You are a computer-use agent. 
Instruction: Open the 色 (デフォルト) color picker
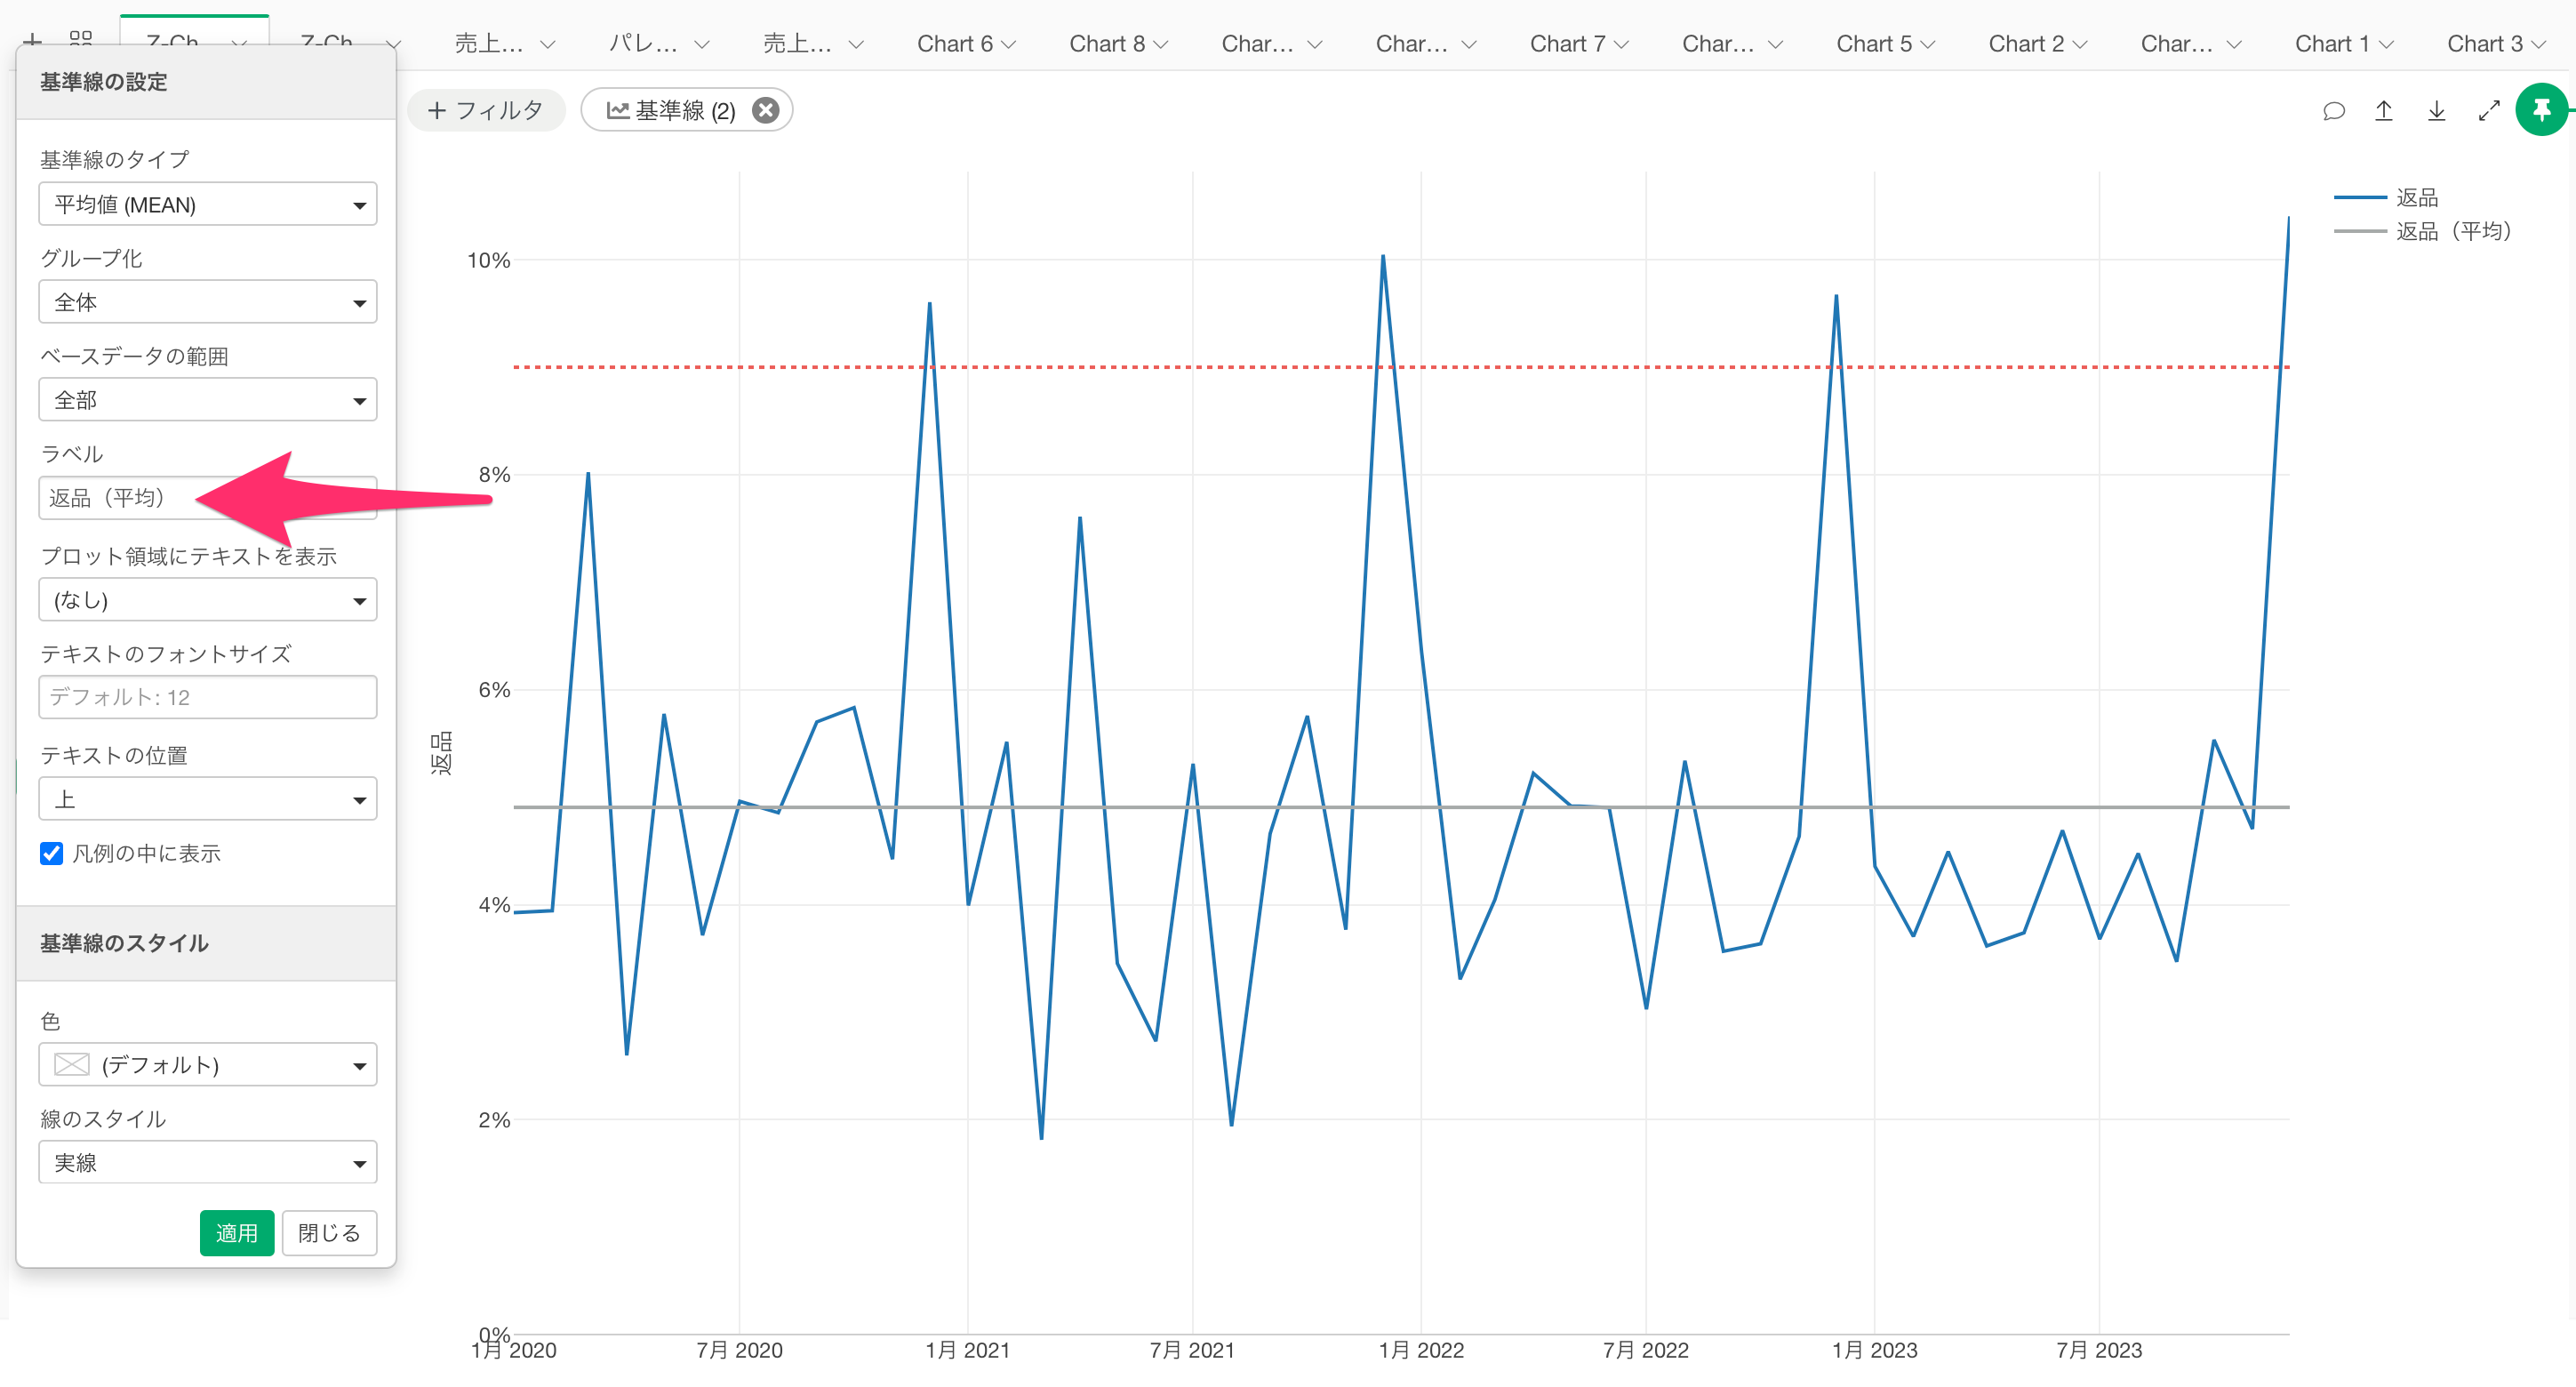207,1064
